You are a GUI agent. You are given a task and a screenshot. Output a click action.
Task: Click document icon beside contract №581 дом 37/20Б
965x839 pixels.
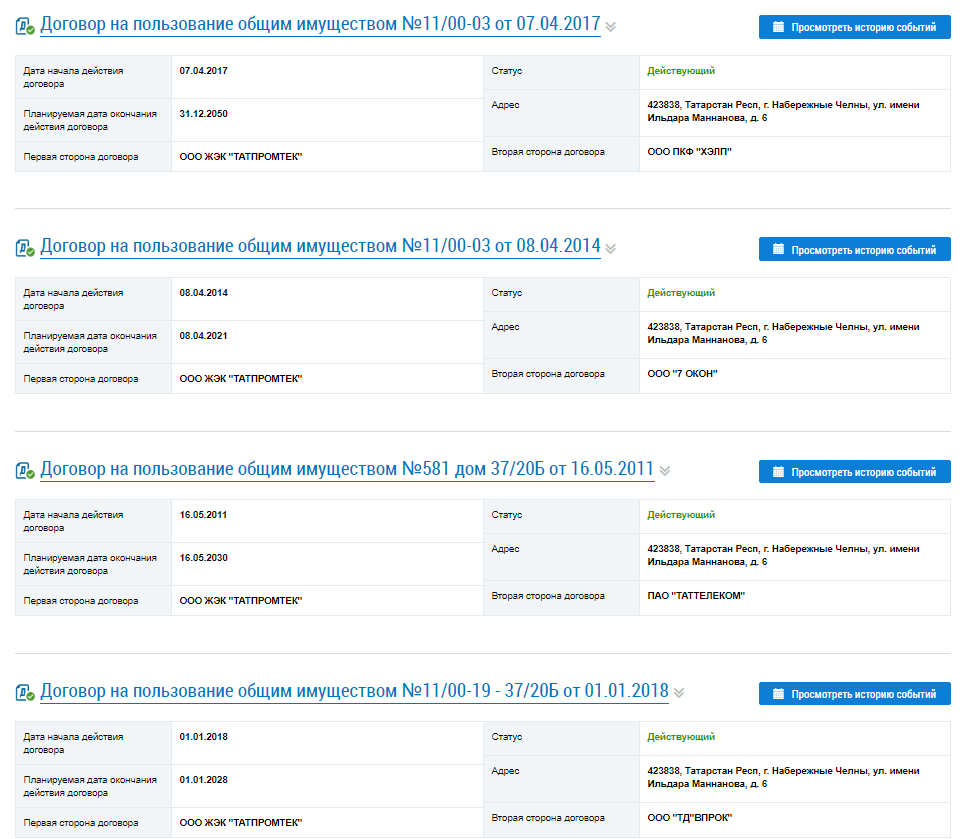tap(25, 471)
